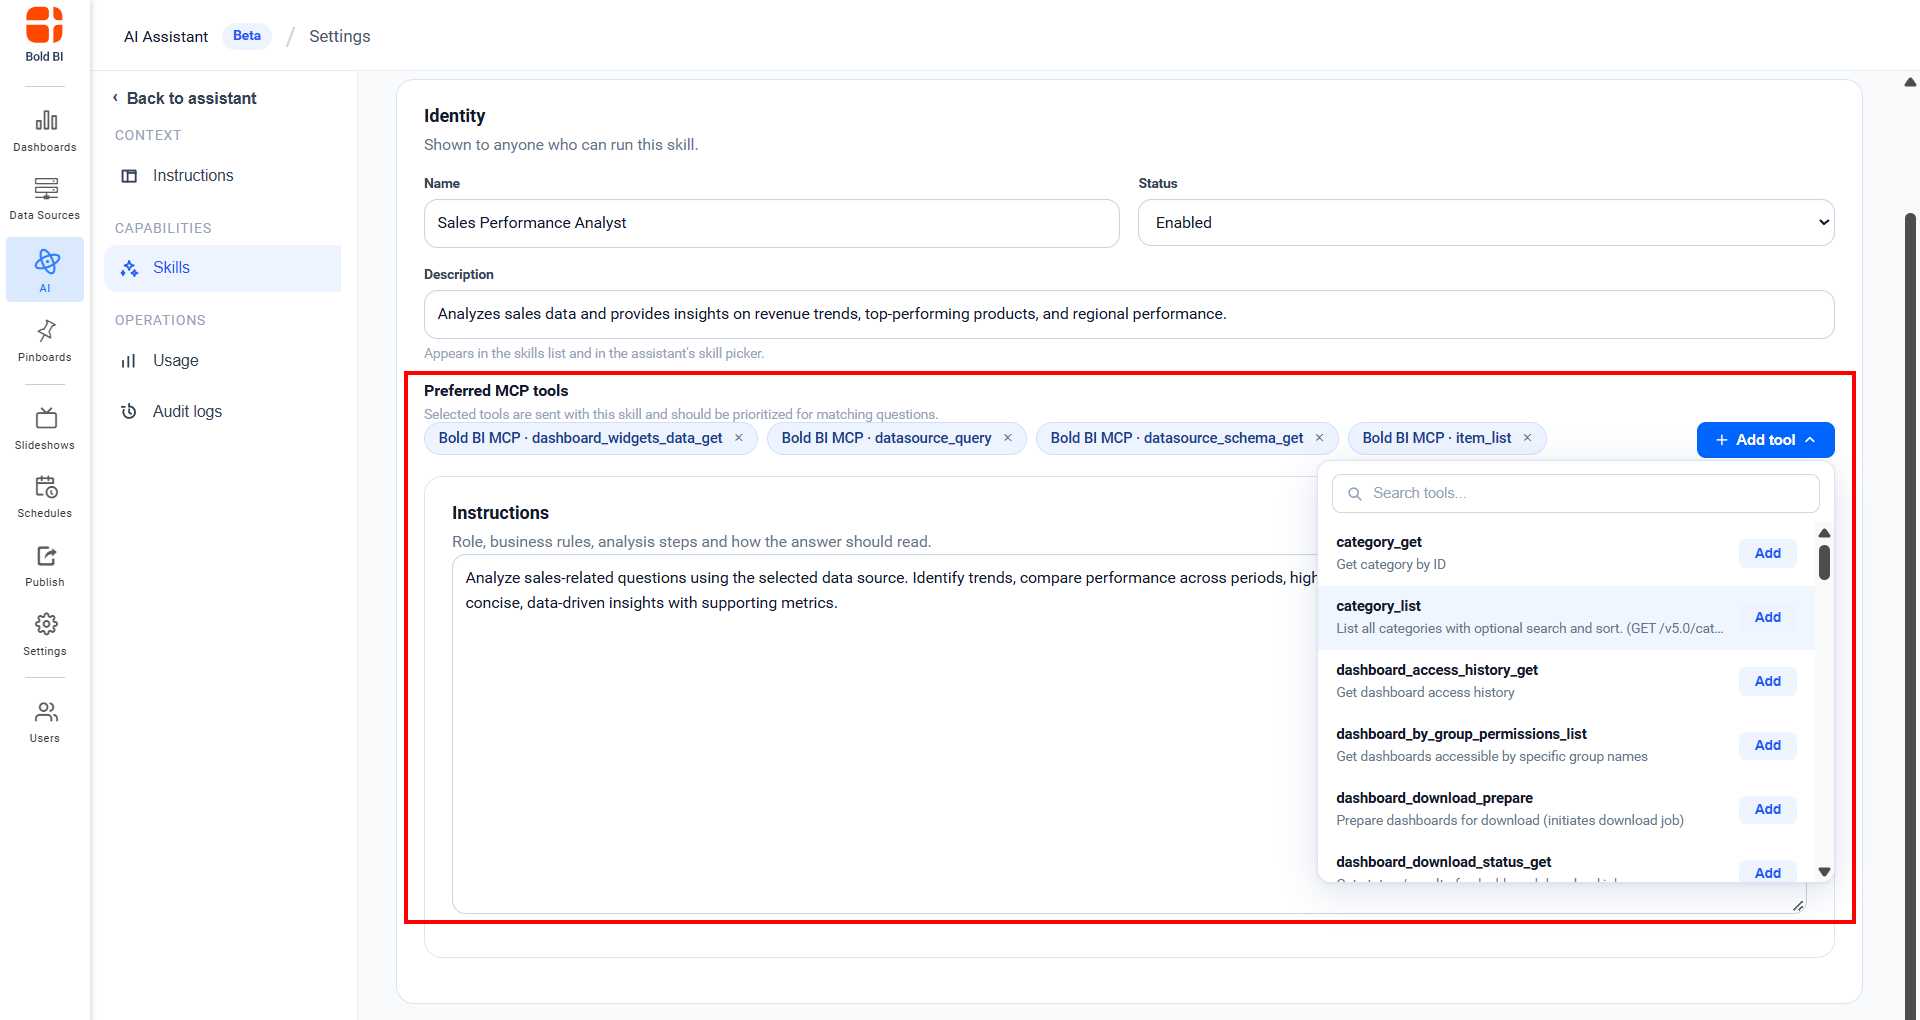This screenshot has width=1920, height=1020.
Task: Open Slideshows from the sidebar
Action: pyautogui.click(x=45, y=429)
